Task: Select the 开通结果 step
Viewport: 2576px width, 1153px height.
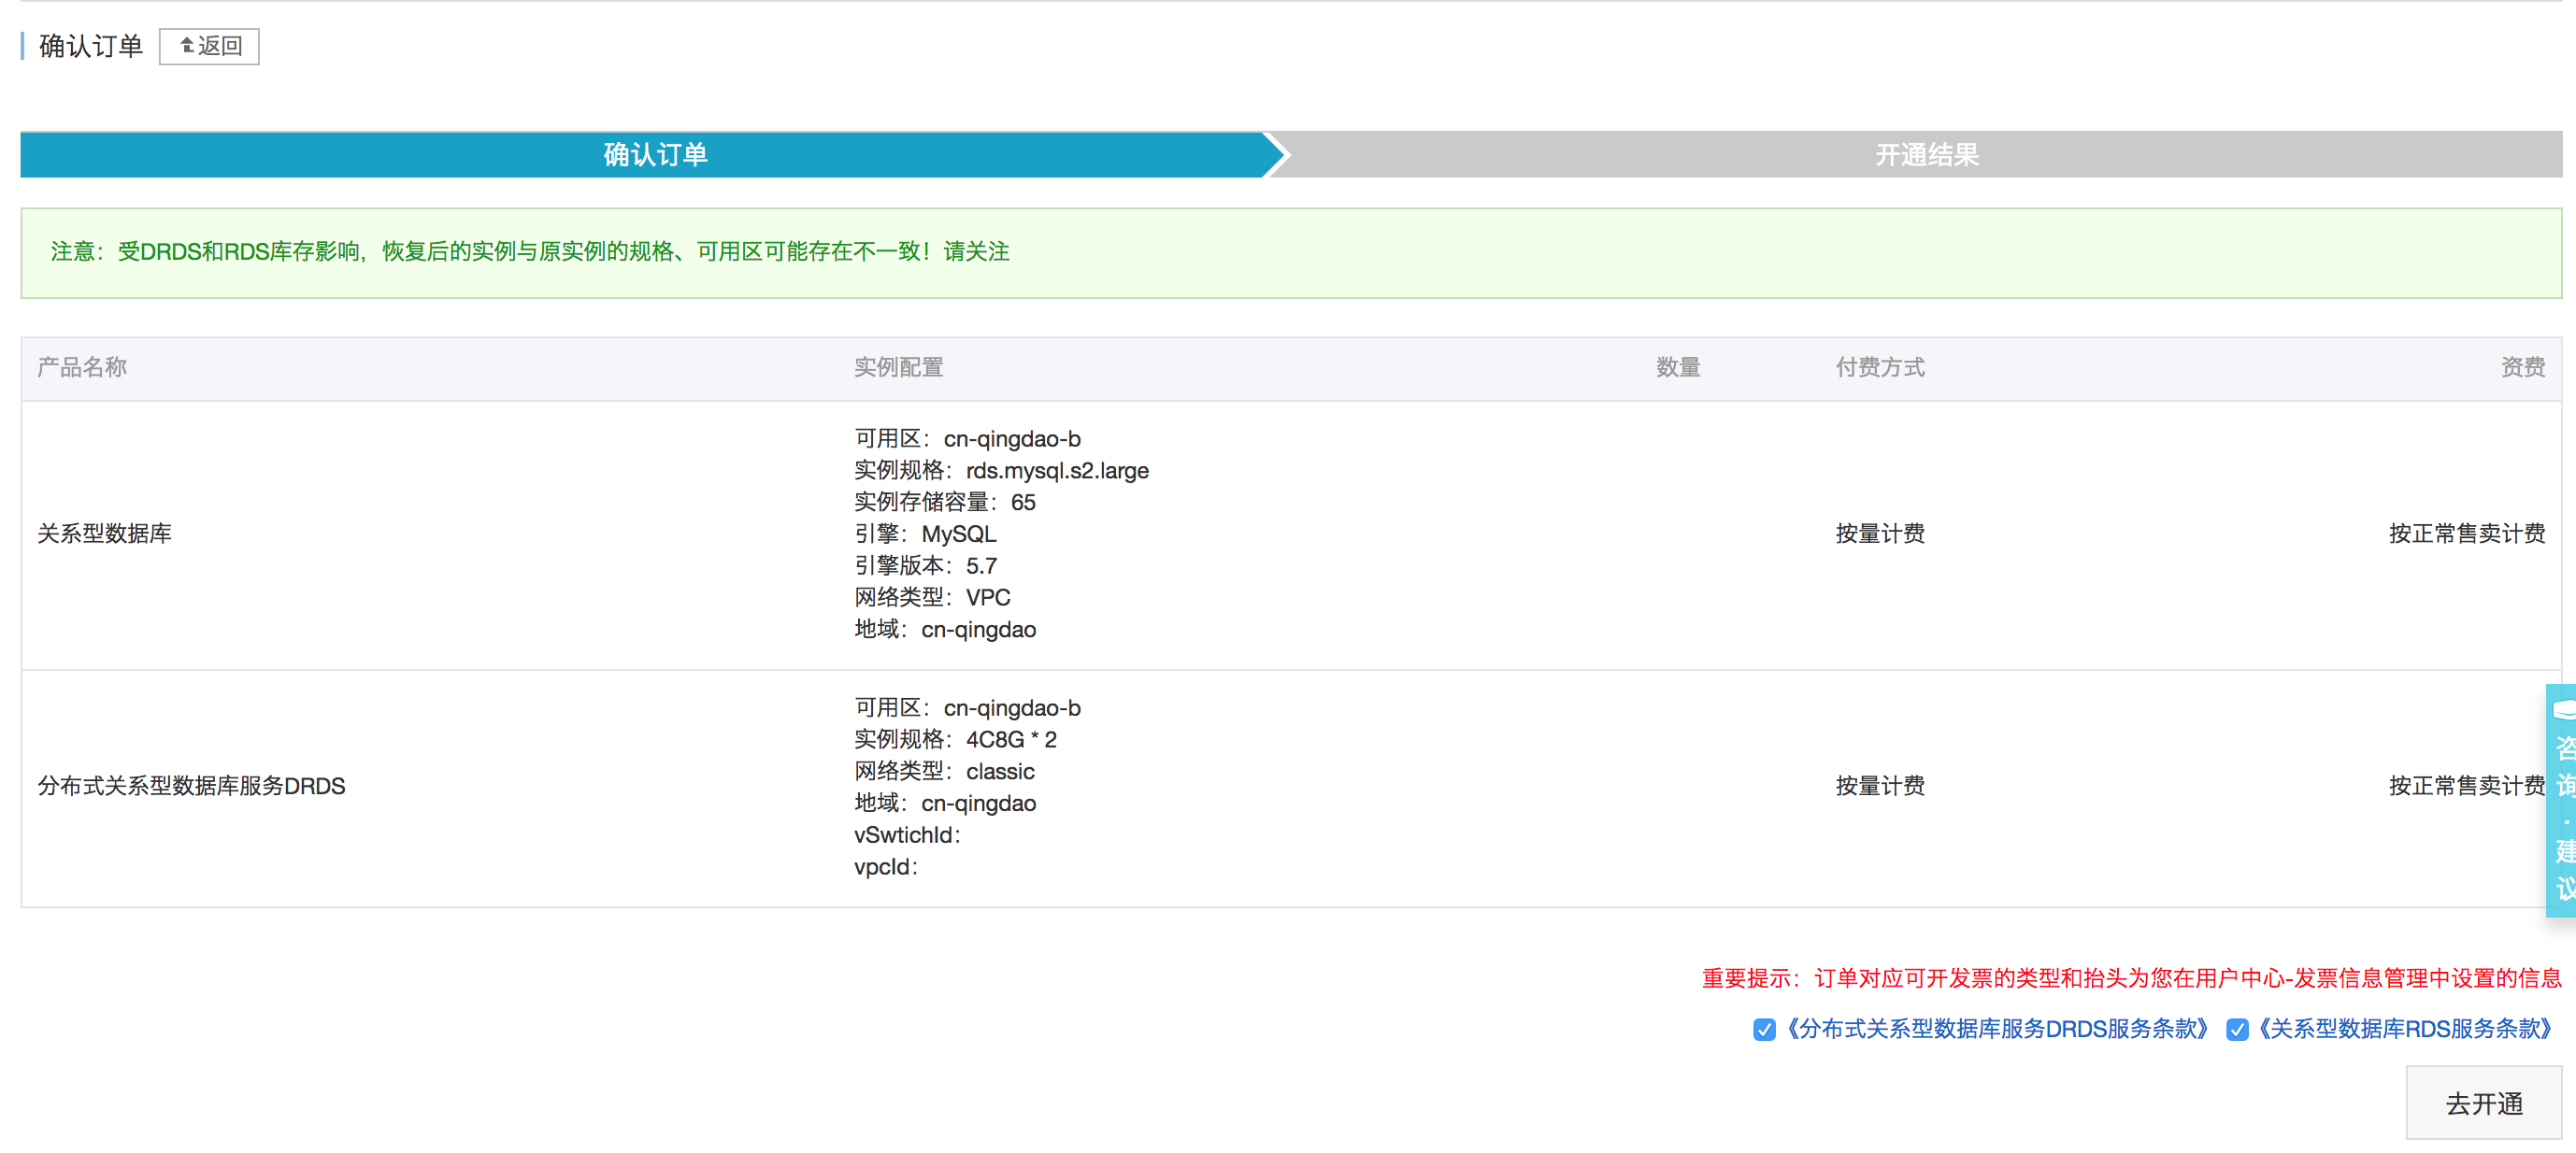Action: click(x=1926, y=154)
